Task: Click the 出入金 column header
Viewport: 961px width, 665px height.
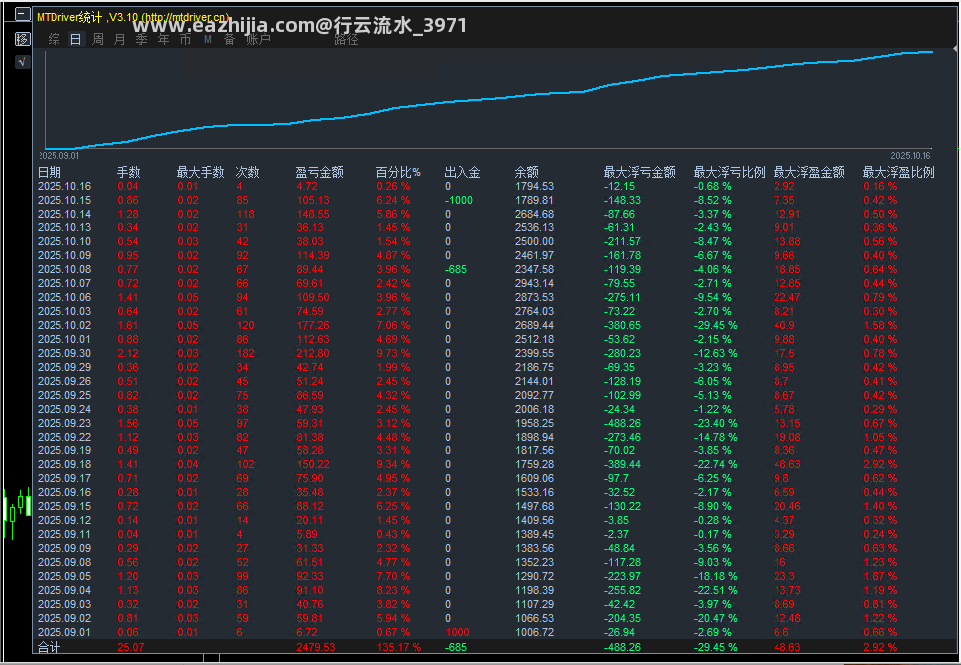Action: click(462, 172)
